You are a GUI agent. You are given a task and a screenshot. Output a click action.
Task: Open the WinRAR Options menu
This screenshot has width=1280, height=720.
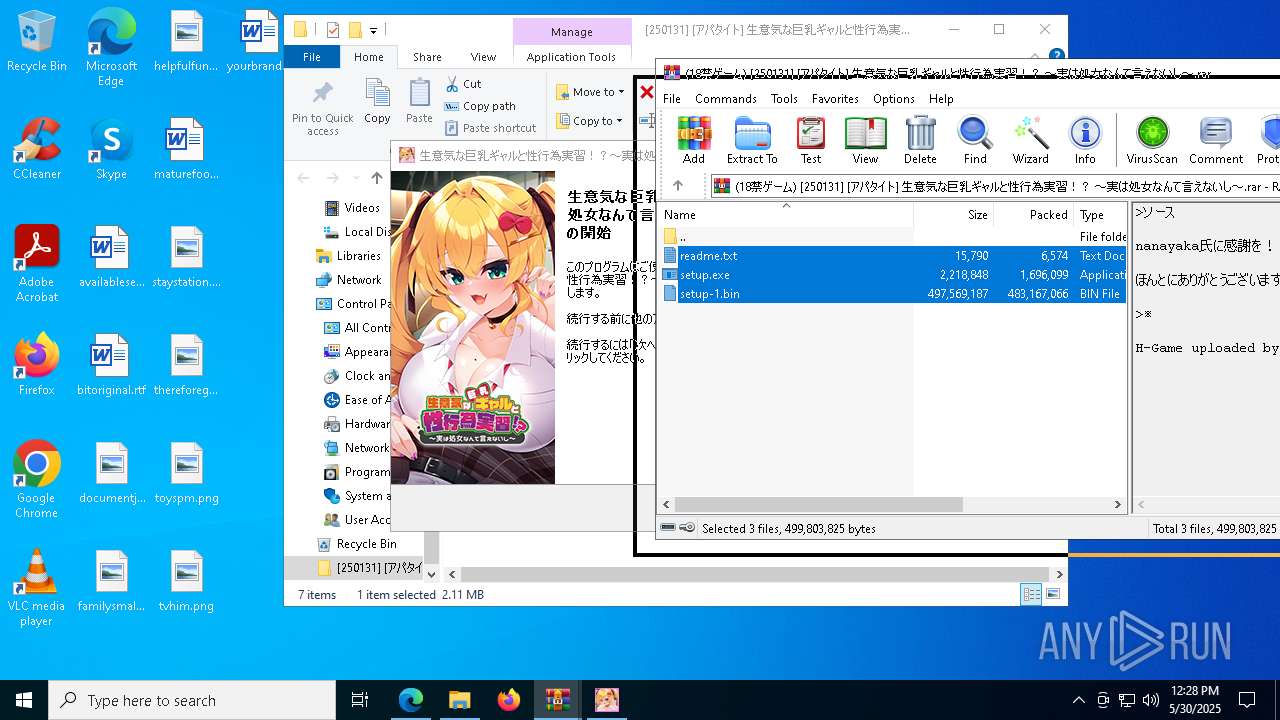(894, 99)
